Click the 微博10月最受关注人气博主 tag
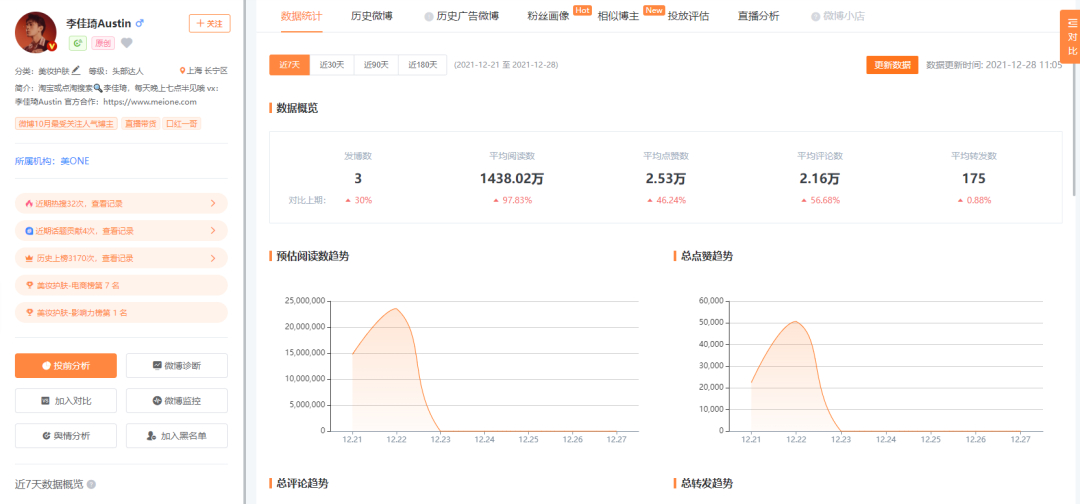The height and width of the screenshot is (504, 1080). click(x=67, y=123)
